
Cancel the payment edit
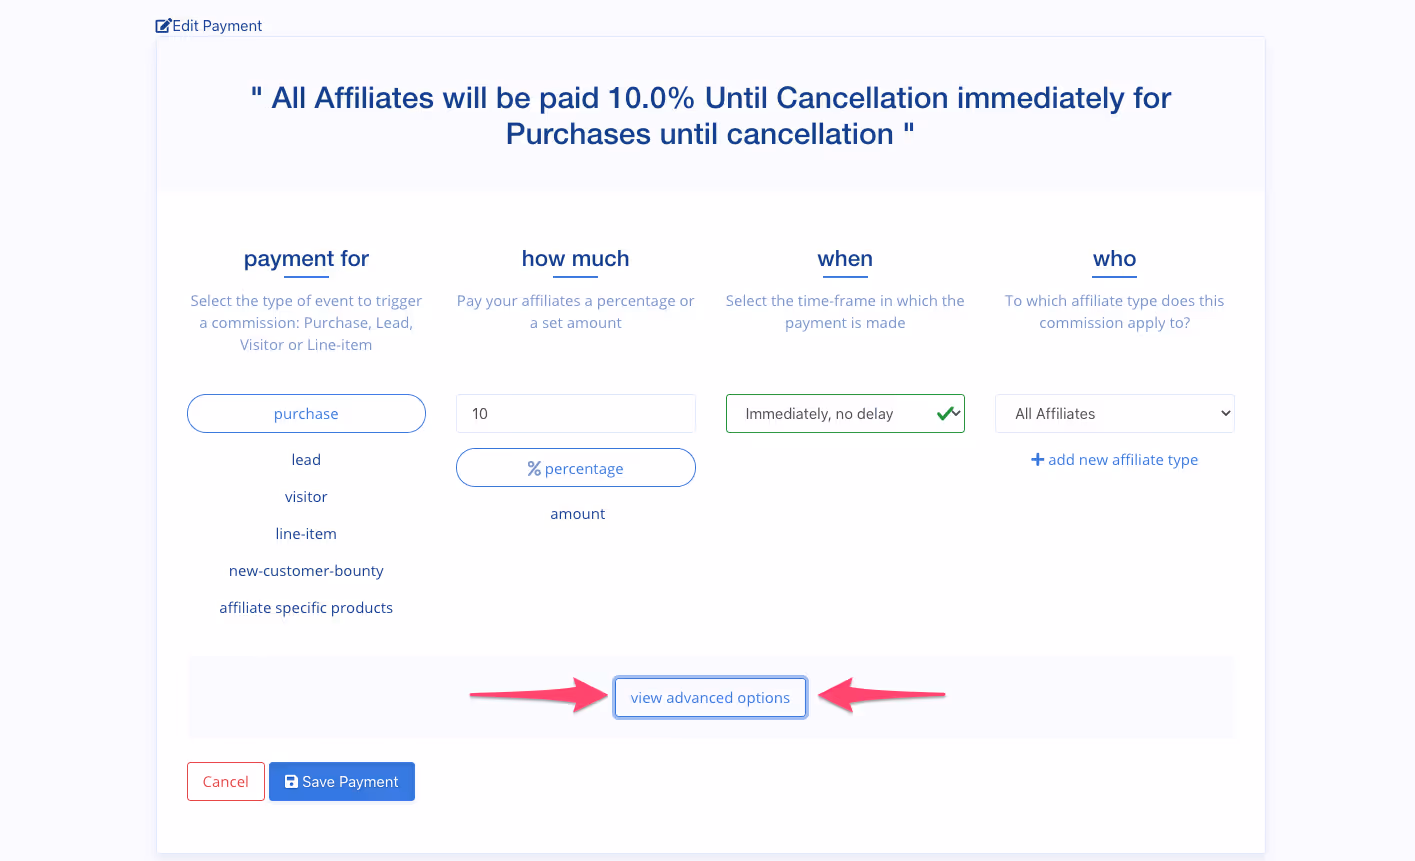(x=225, y=781)
